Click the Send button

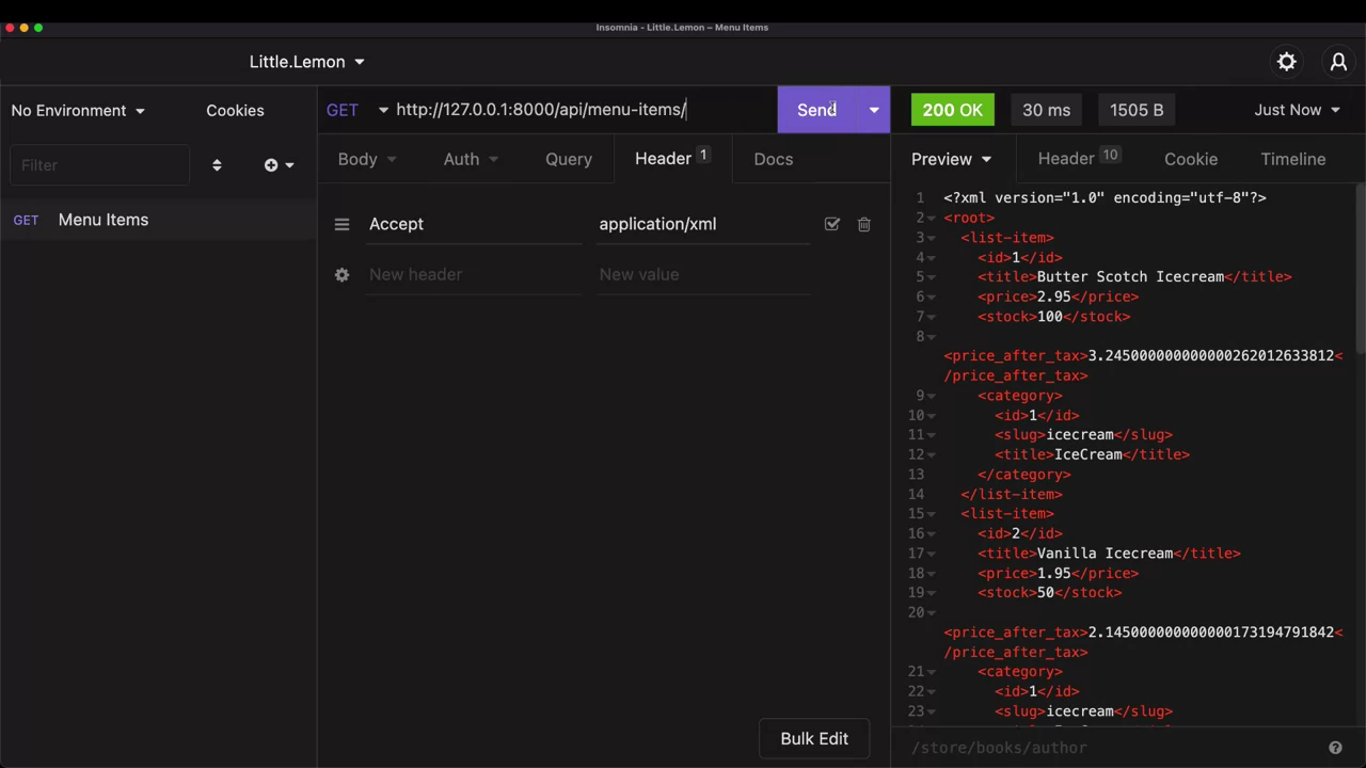coord(816,110)
